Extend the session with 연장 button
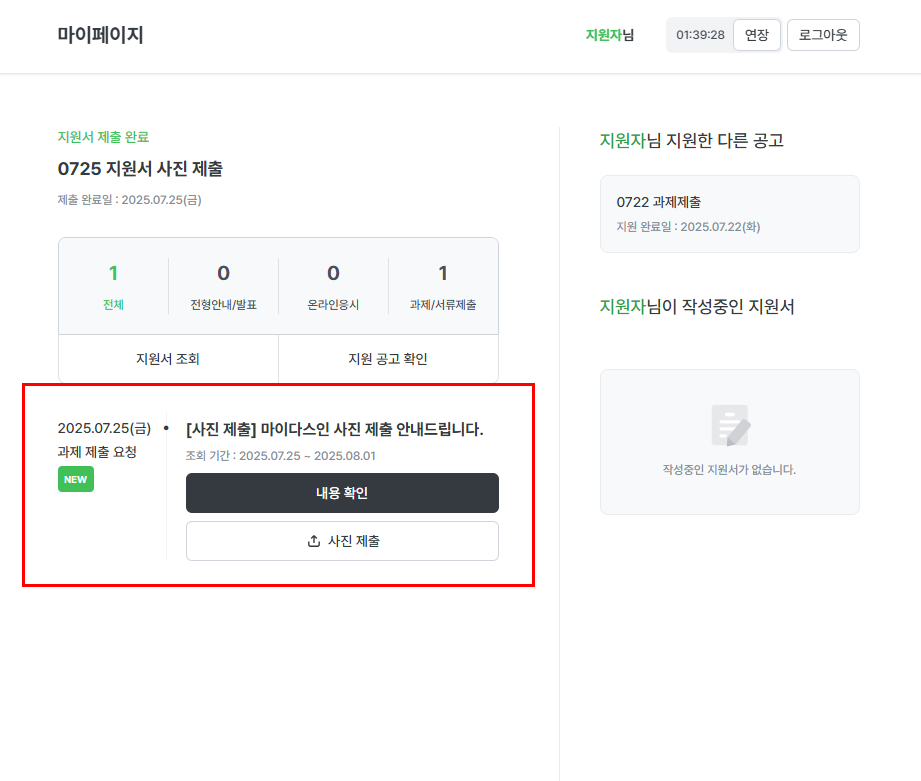 756,34
